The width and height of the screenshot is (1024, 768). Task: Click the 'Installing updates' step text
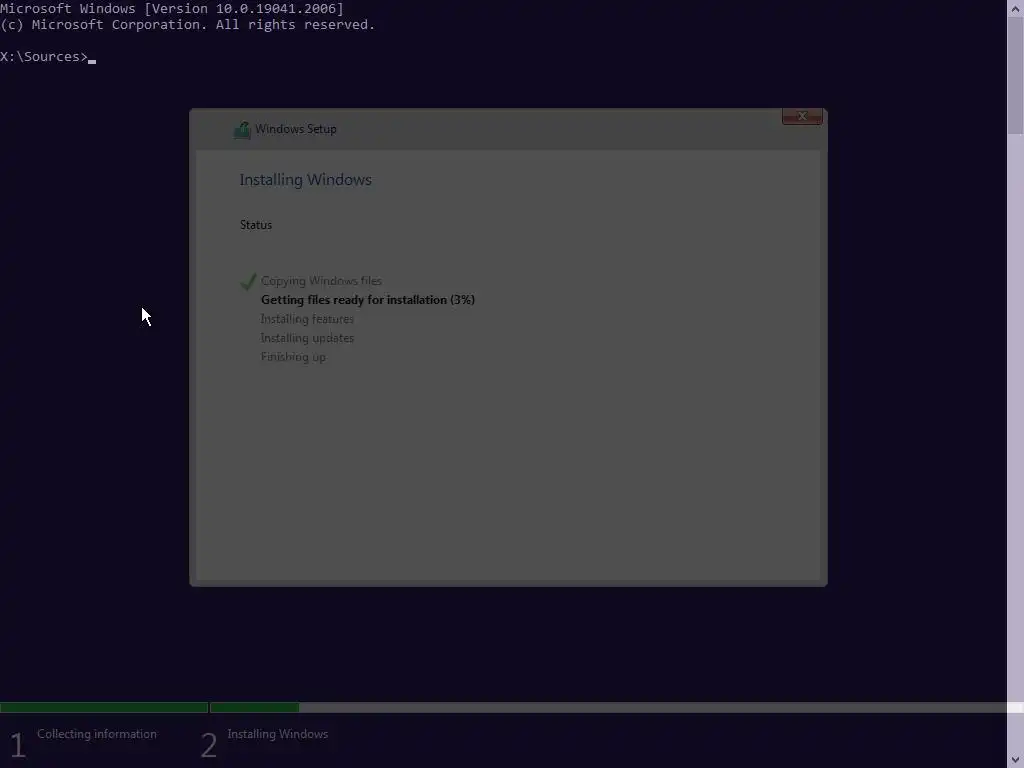pyautogui.click(x=307, y=338)
